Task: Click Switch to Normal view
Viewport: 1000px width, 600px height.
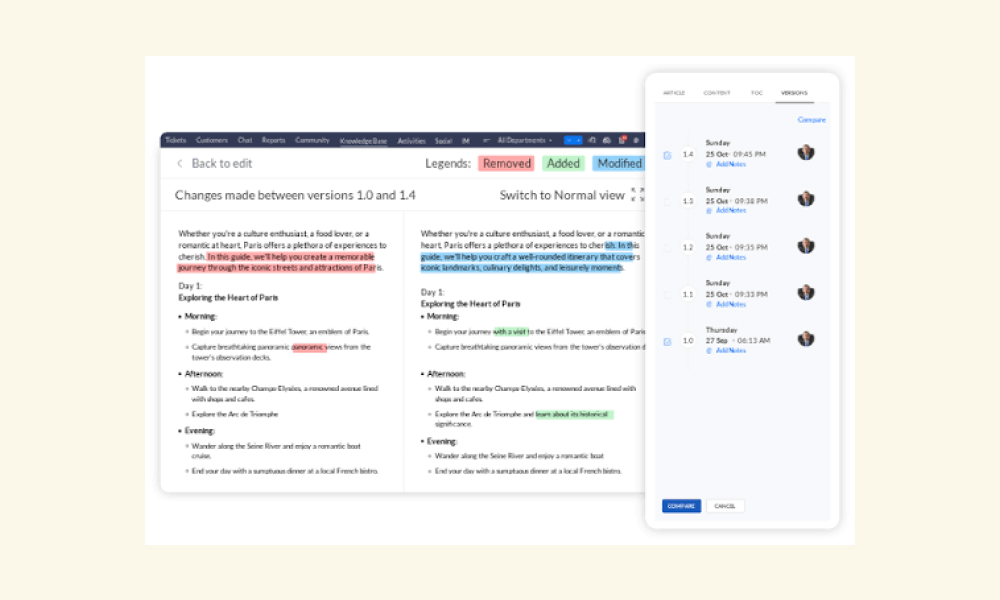Action: [562, 195]
